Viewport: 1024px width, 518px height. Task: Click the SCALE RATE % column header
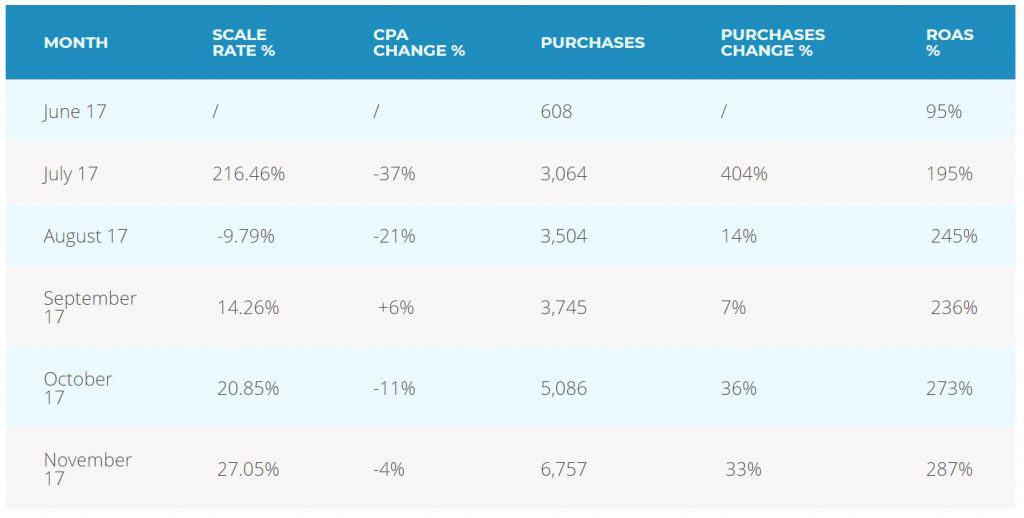click(x=243, y=42)
